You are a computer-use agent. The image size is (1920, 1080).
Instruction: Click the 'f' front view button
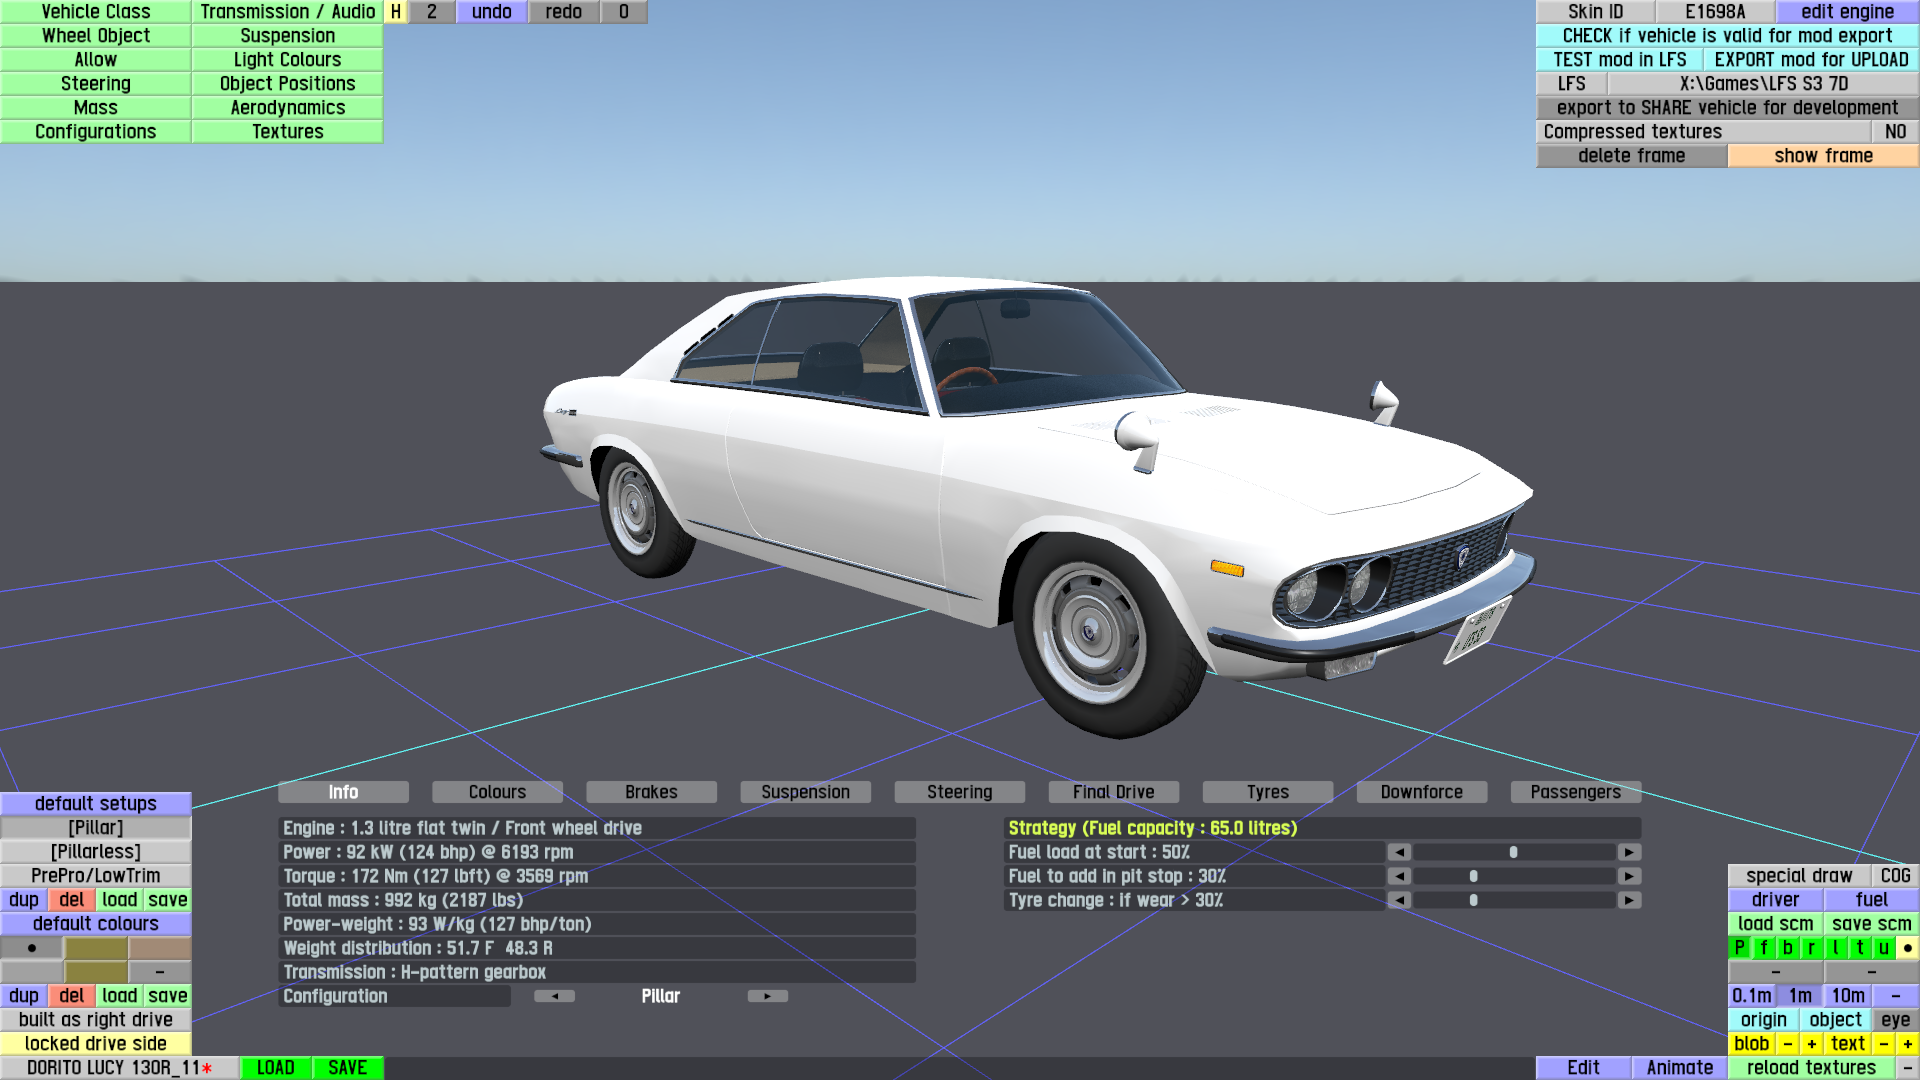click(1764, 948)
